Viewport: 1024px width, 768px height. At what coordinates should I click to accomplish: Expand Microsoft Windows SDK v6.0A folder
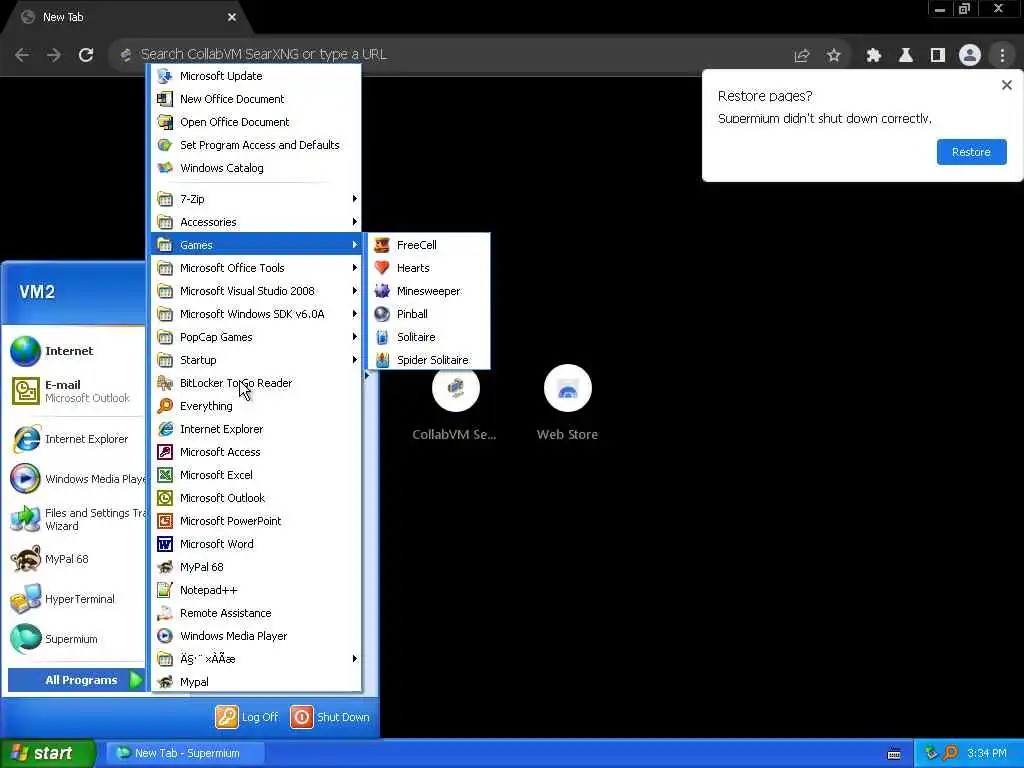[x=256, y=313]
